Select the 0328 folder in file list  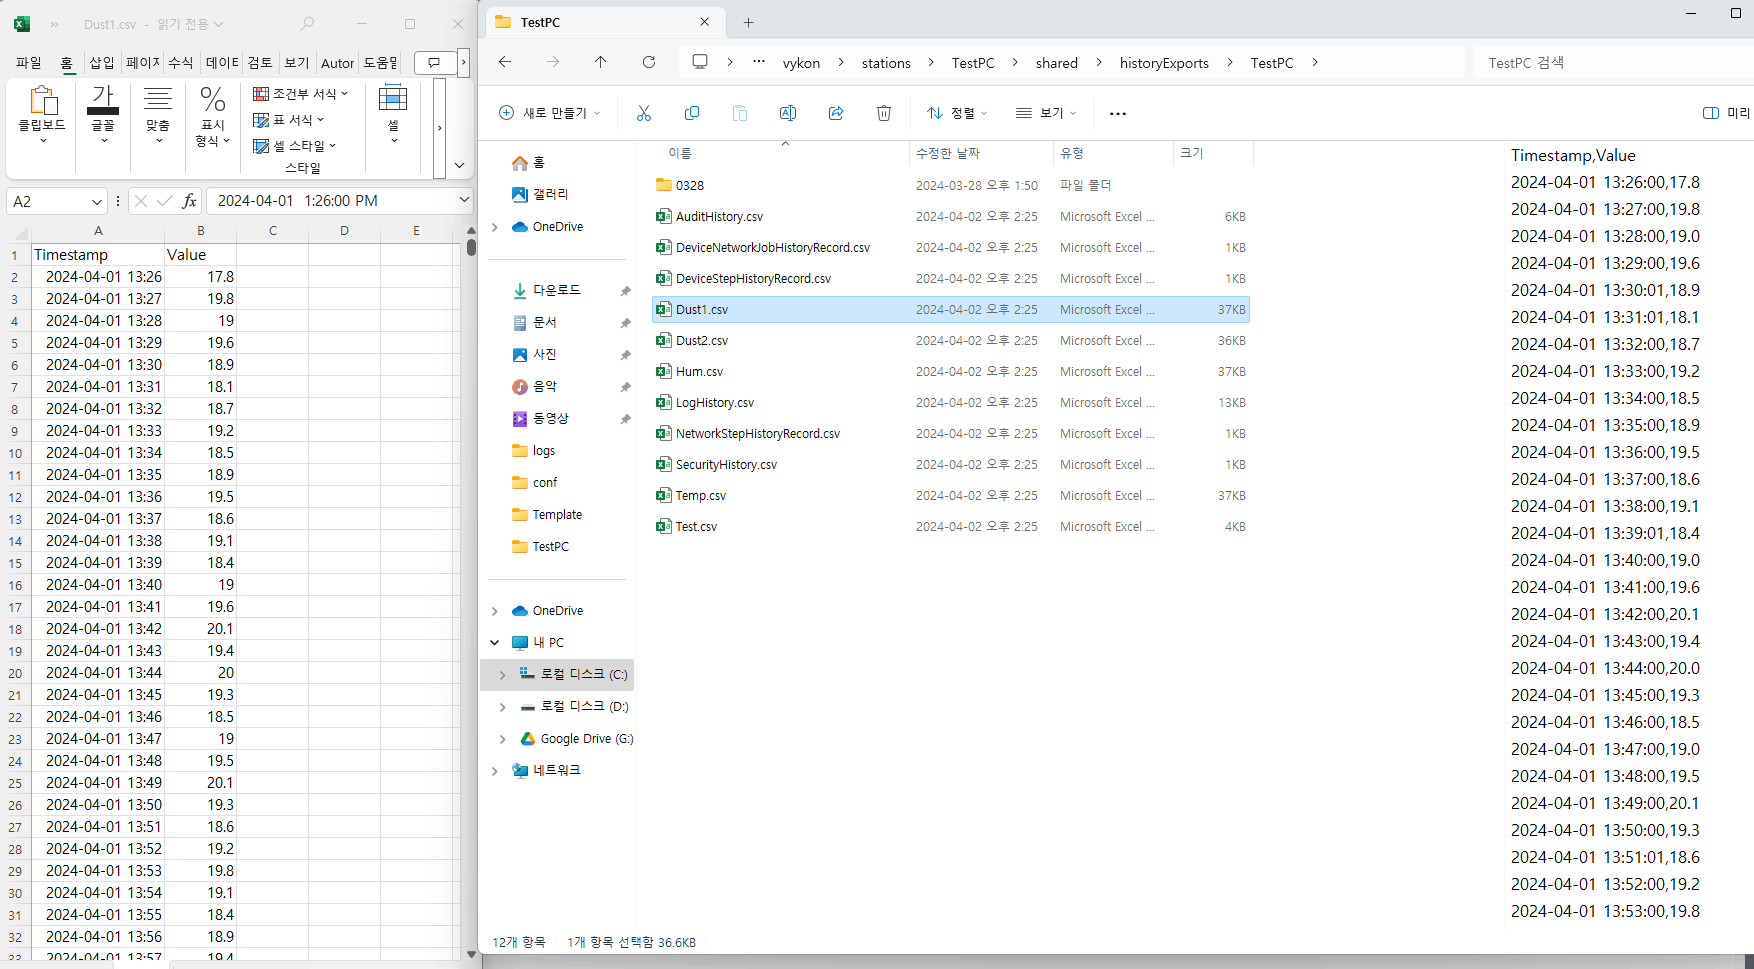tap(950, 186)
